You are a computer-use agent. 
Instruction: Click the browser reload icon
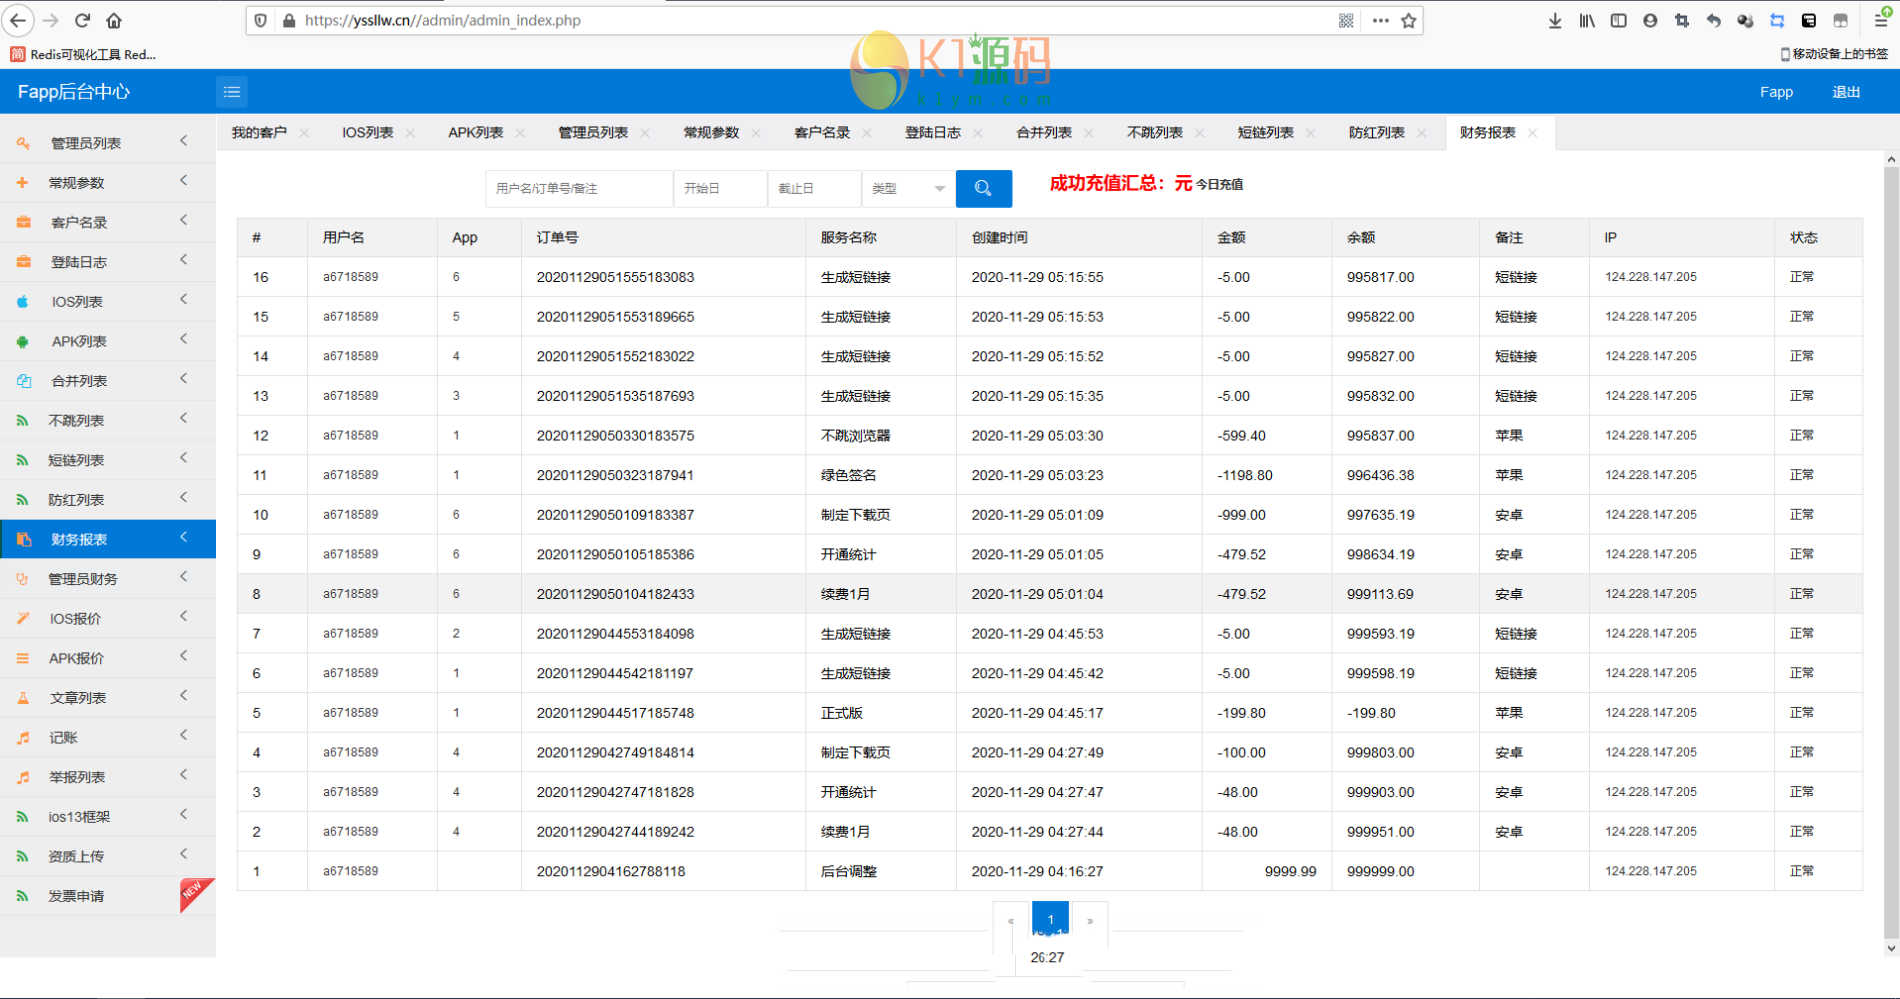[x=83, y=20]
